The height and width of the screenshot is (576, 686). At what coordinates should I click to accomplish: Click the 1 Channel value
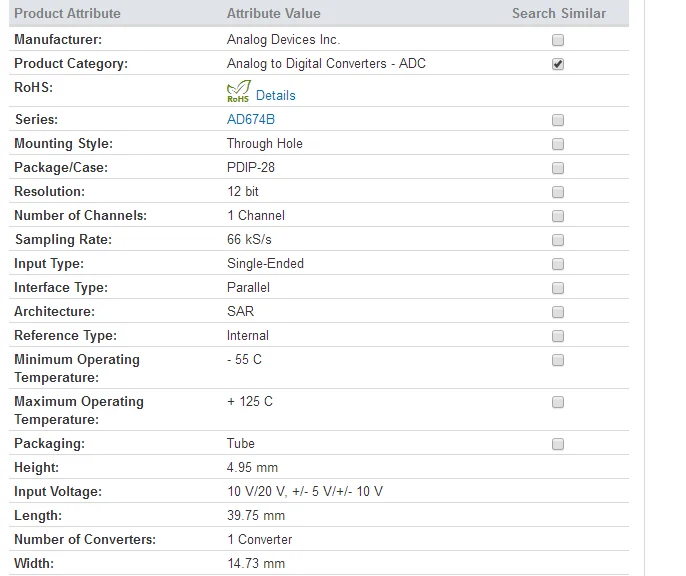pyautogui.click(x=256, y=216)
